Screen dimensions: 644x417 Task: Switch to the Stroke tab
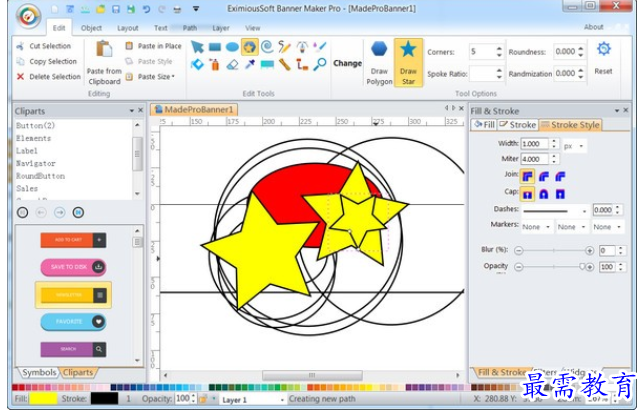coord(518,124)
